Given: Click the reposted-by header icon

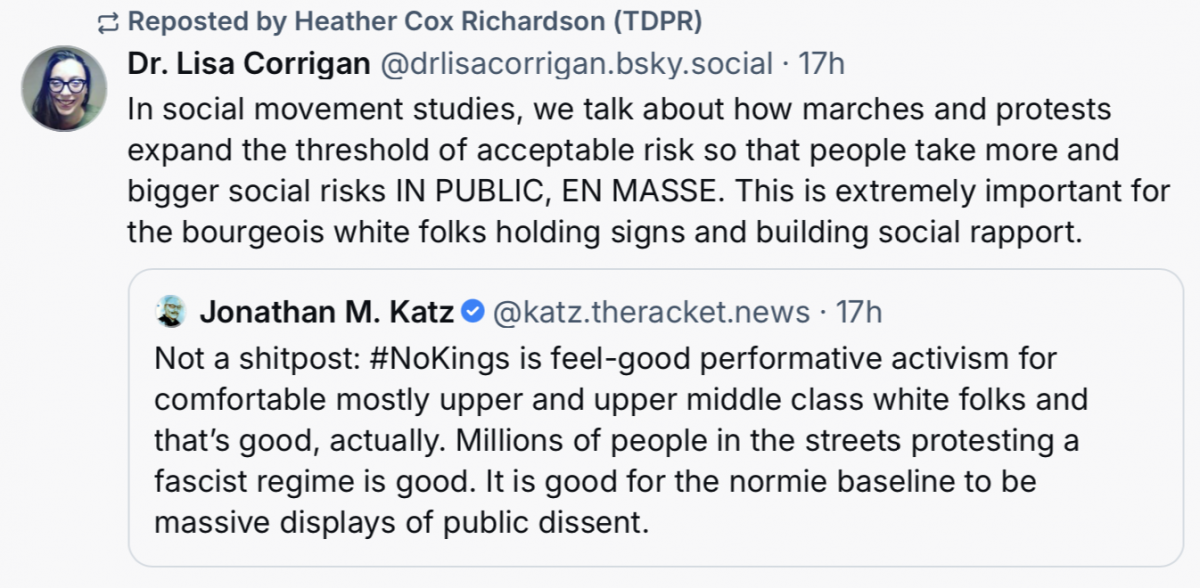Looking at the screenshot, I should (108, 19).
